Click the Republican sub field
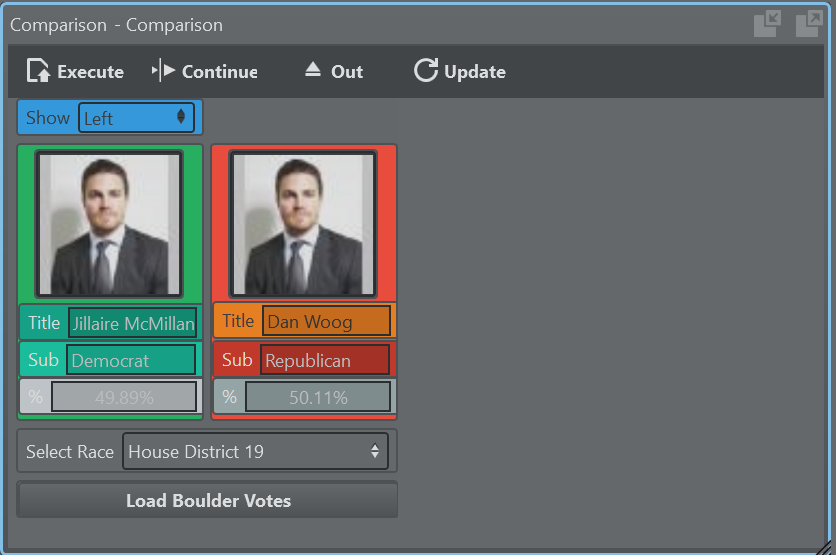This screenshot has height=555, width=836. coord(325,360)
